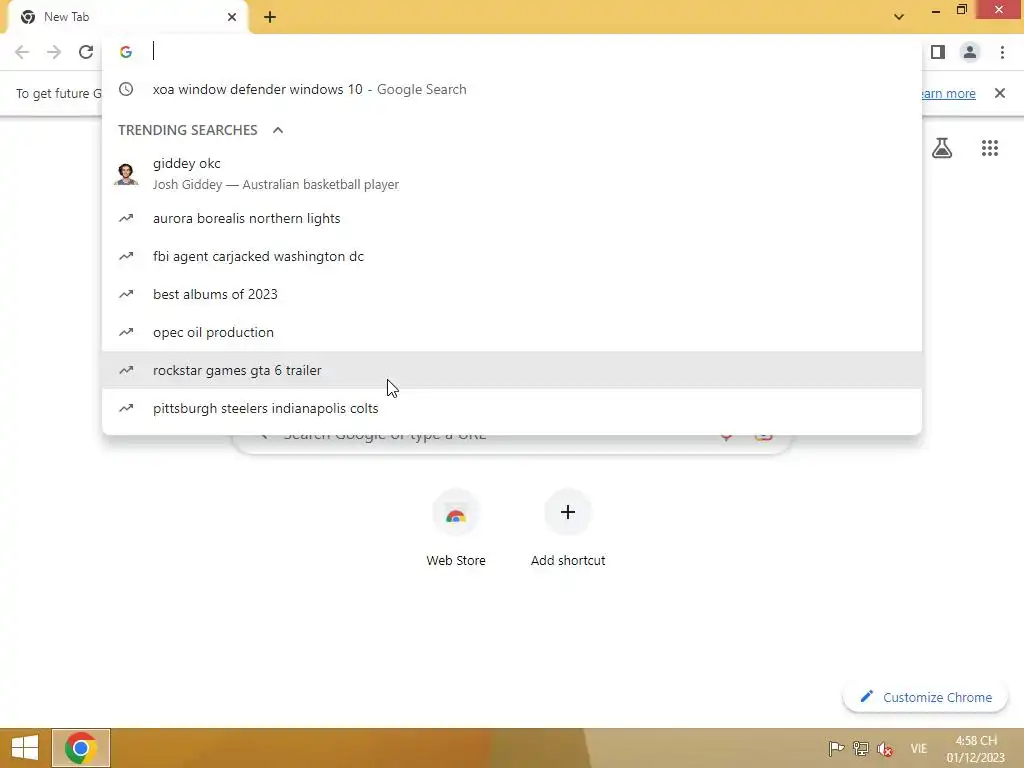The height and width of the screenshot is (768, 1024).
Task: Dismiss the info bar with its X
Action: pos(999,93)
